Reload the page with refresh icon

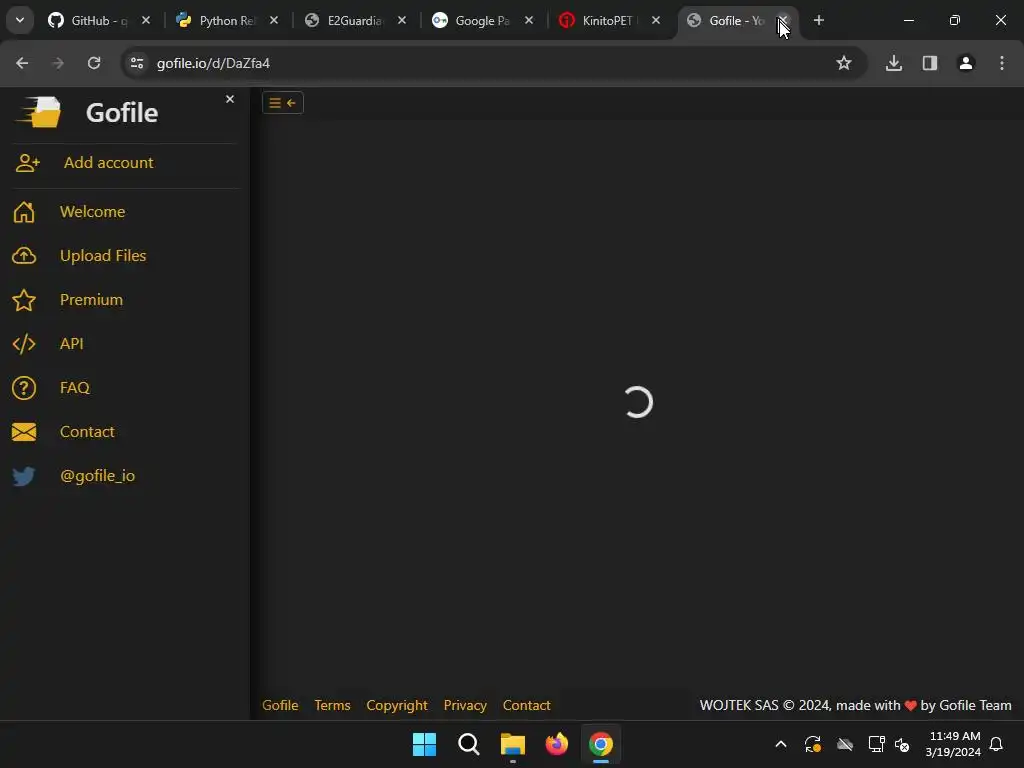94,63
